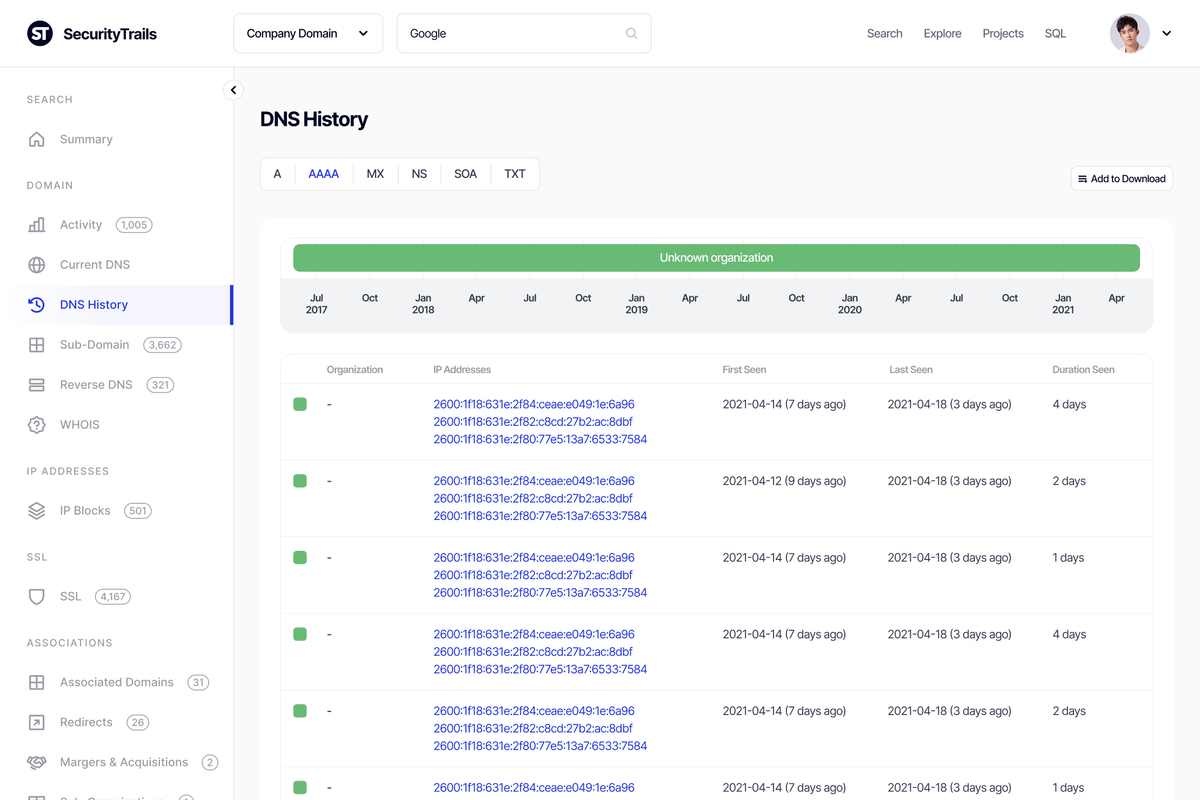1200x800 pixels.
Task: Open Projects in top navigation
Action: coord(1003,34)
